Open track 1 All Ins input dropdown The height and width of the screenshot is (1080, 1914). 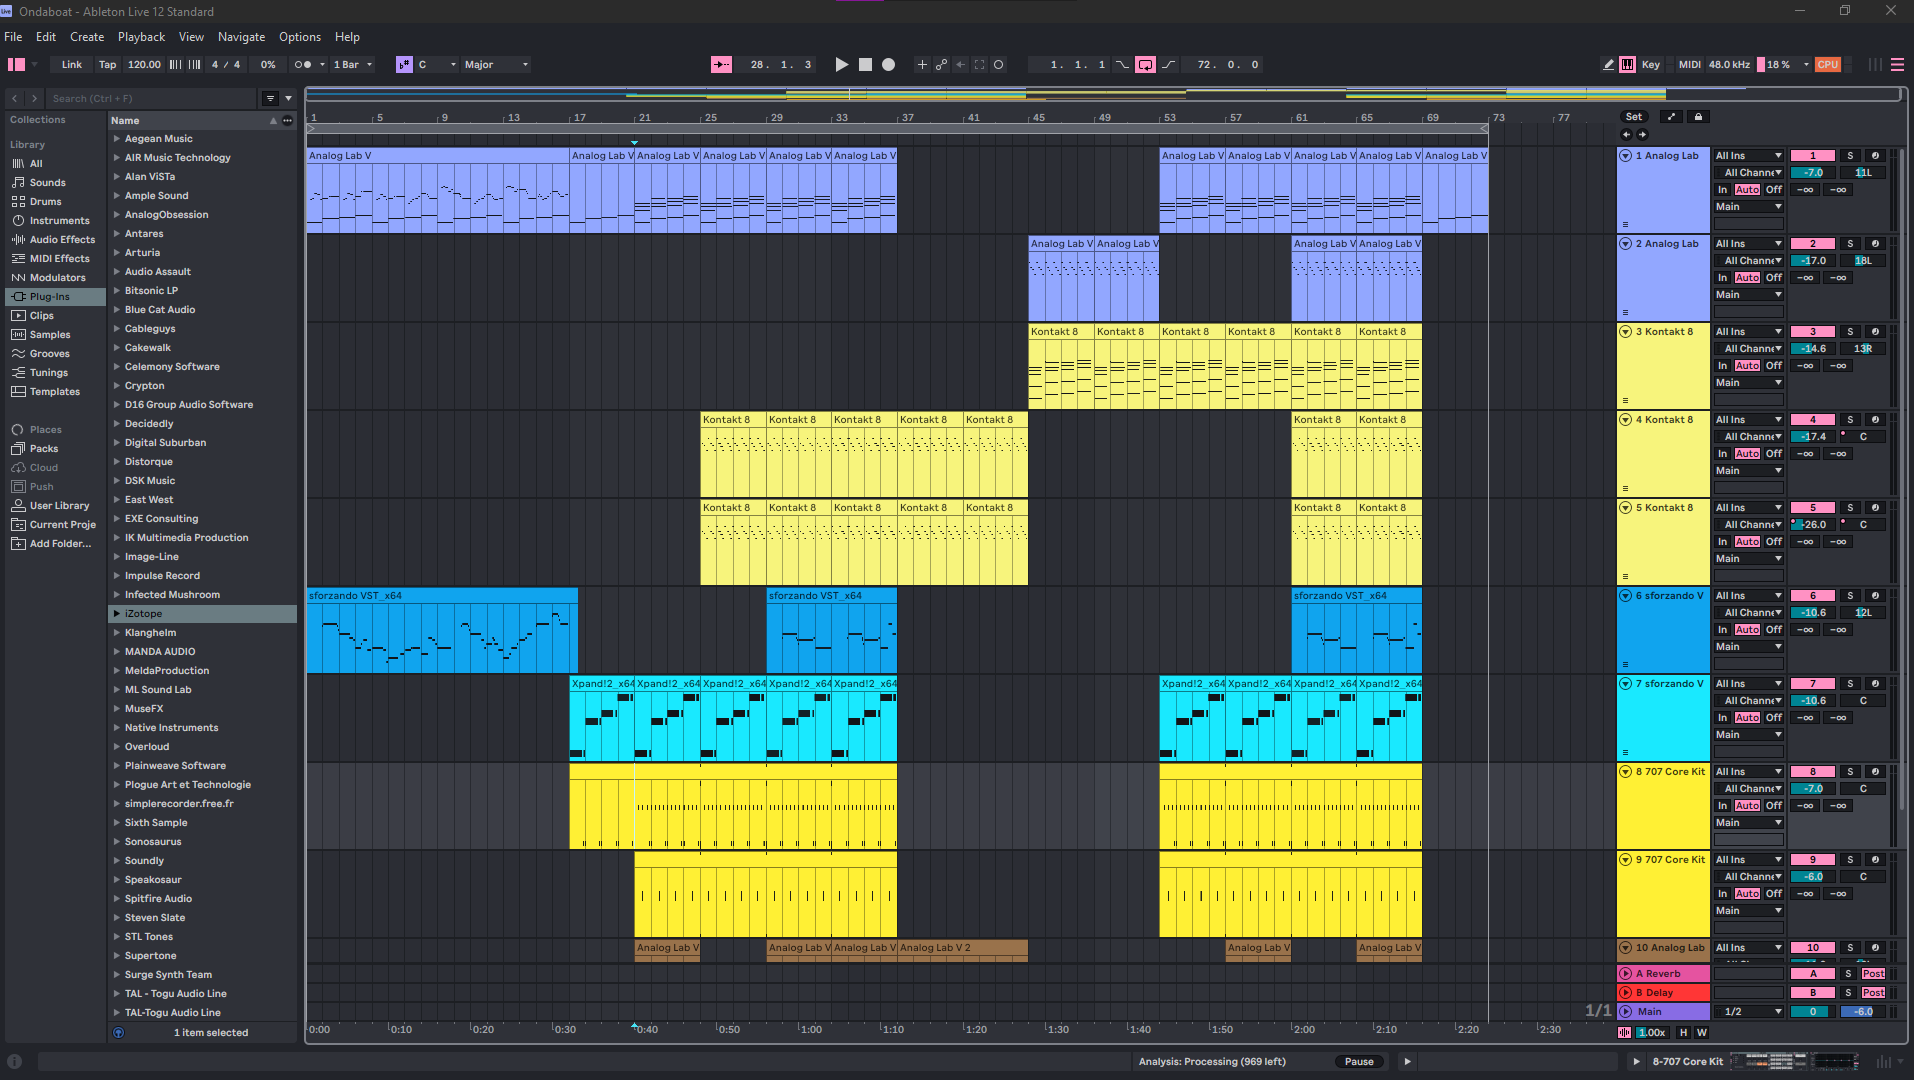(1749, 156)
